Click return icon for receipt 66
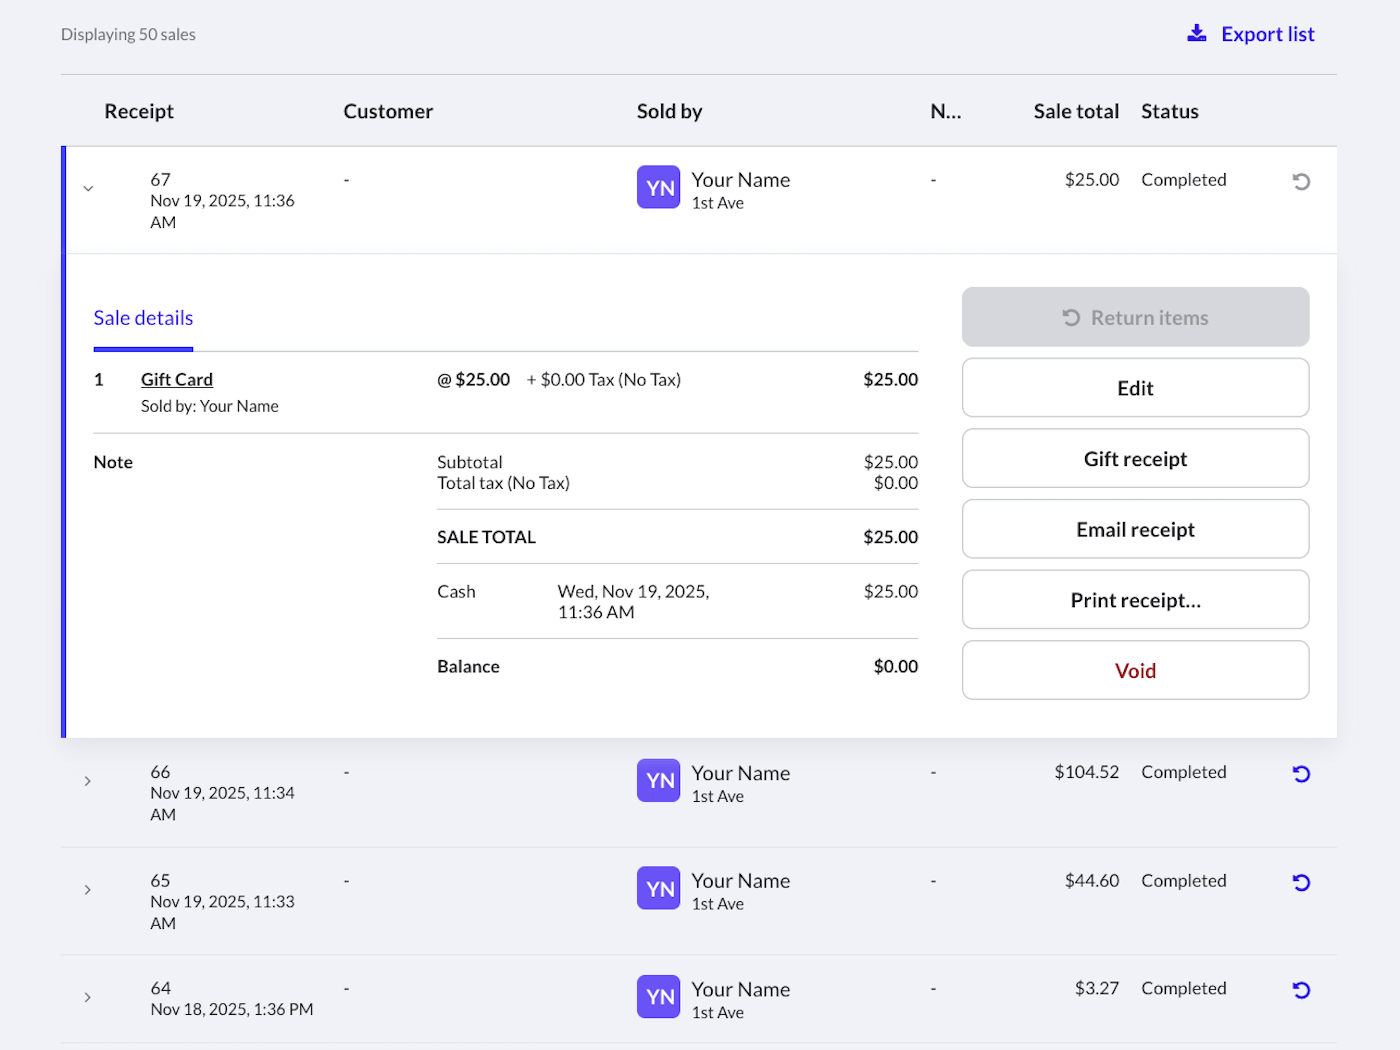The height and width of the screenshot is (1050, 1400). [x=1300, y=773]
